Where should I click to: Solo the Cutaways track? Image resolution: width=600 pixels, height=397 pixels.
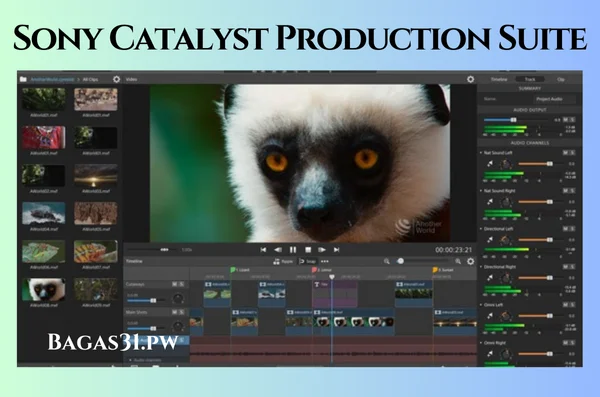coord(182,284)
